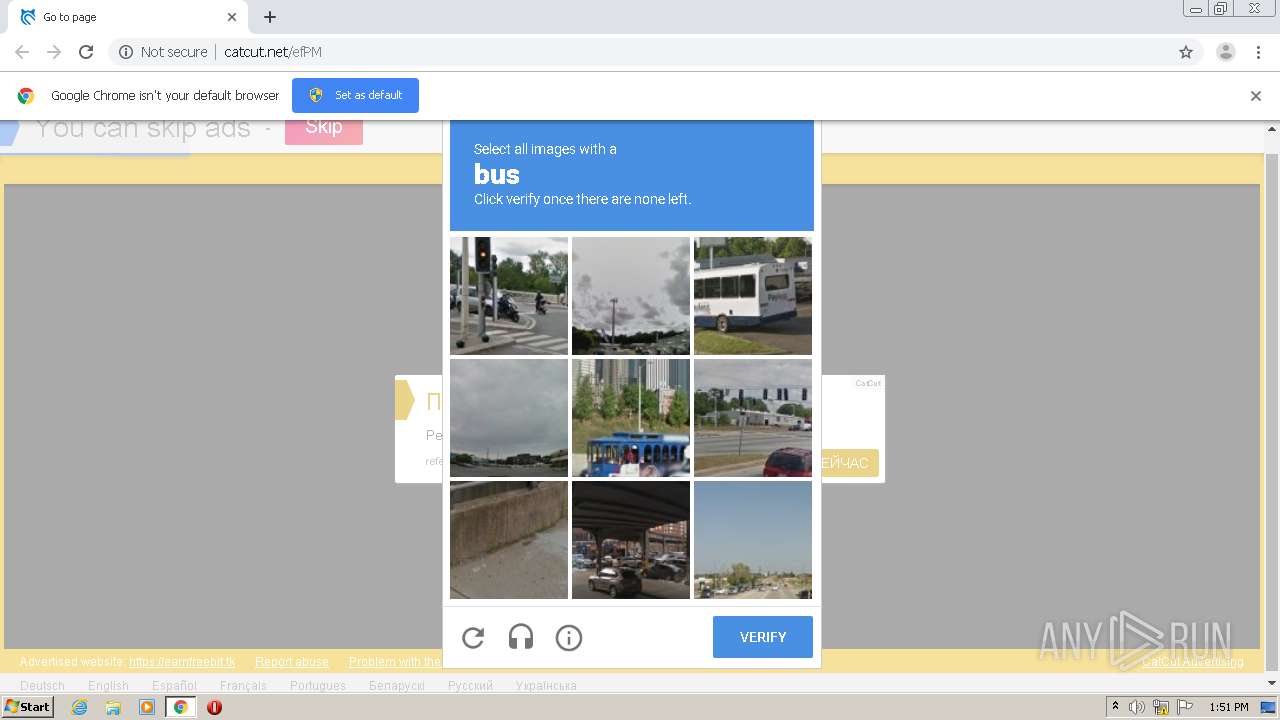Image resolution: width=1280 pixels, height=720 pixels.
Task: Click the address bar URL catcut.net/efPM
Action: point(273,52)
